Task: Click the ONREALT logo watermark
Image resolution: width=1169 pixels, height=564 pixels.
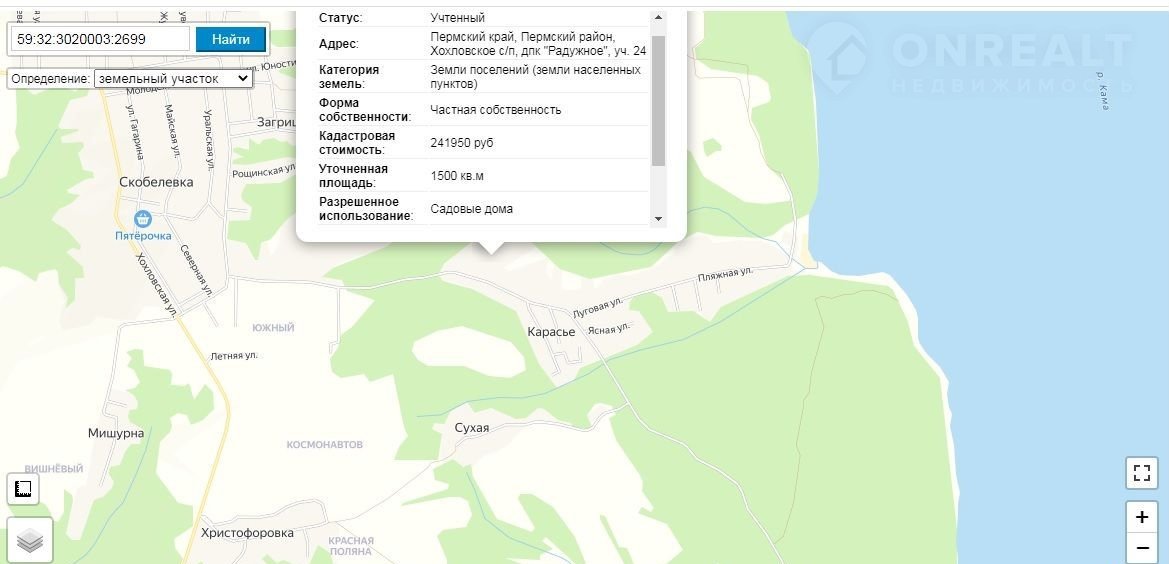Action: coord(968,58)
